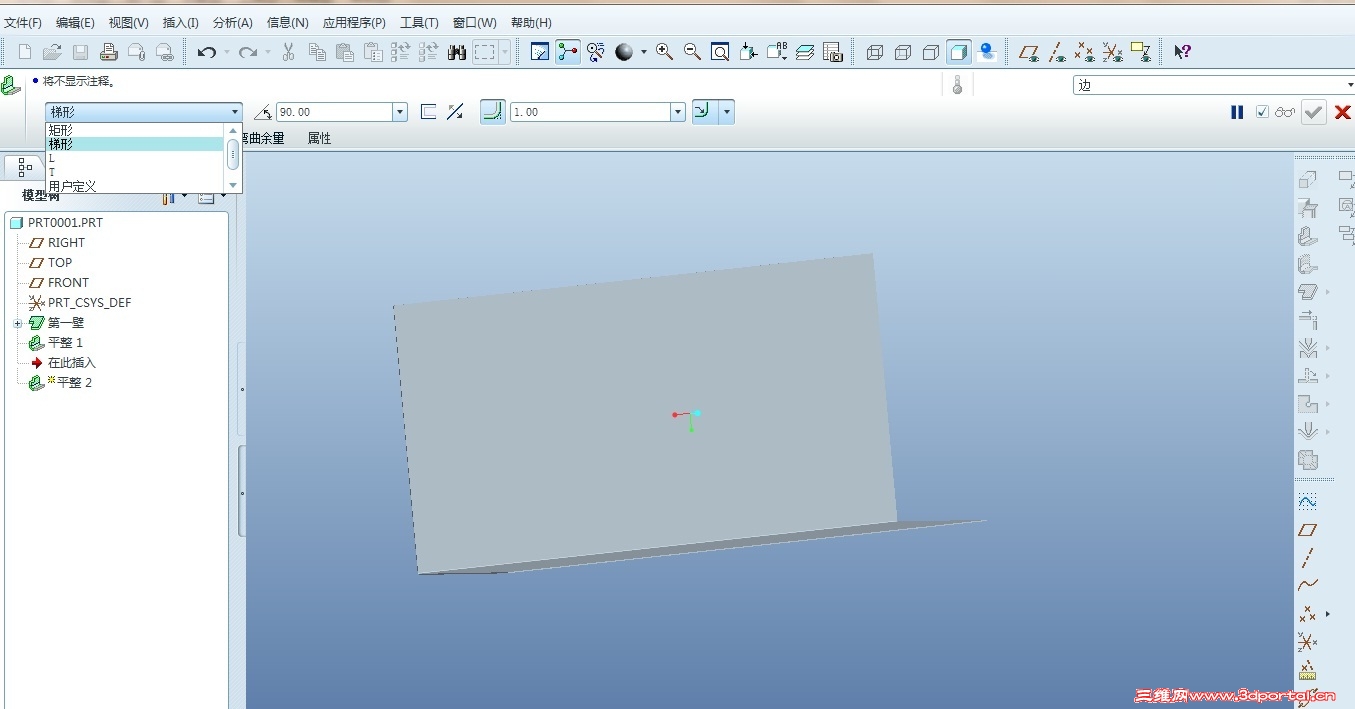Repaint the screen
The image size is (1355, 709).
click(x=540, y=52)
